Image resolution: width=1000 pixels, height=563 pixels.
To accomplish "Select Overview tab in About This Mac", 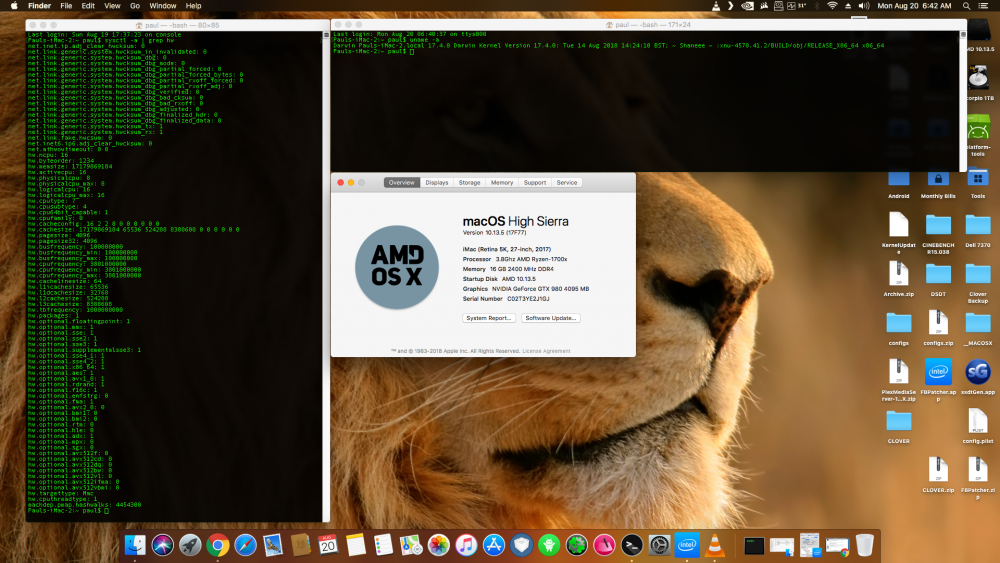I will tap(402, 182).
